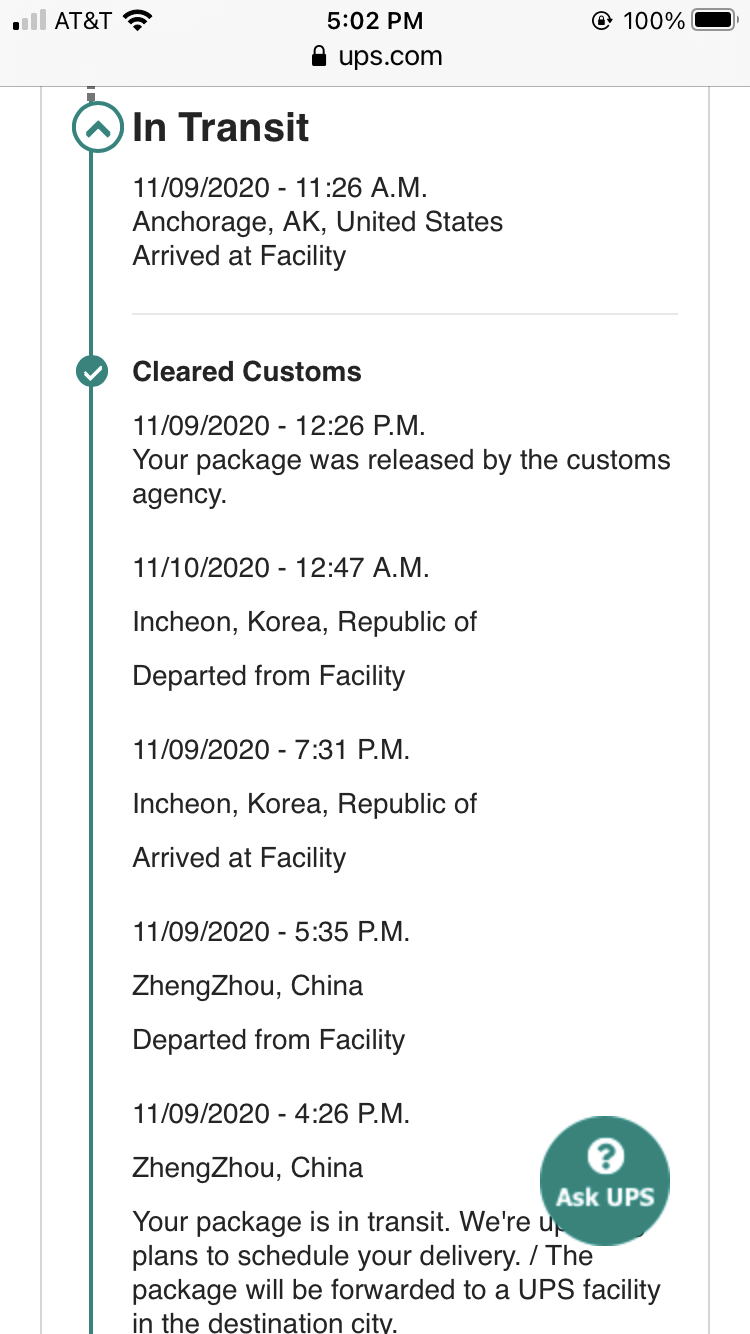This screenshot has width=750, height=1334.
Task: Tap the rotation lock status icon
Action: [602, 20]
